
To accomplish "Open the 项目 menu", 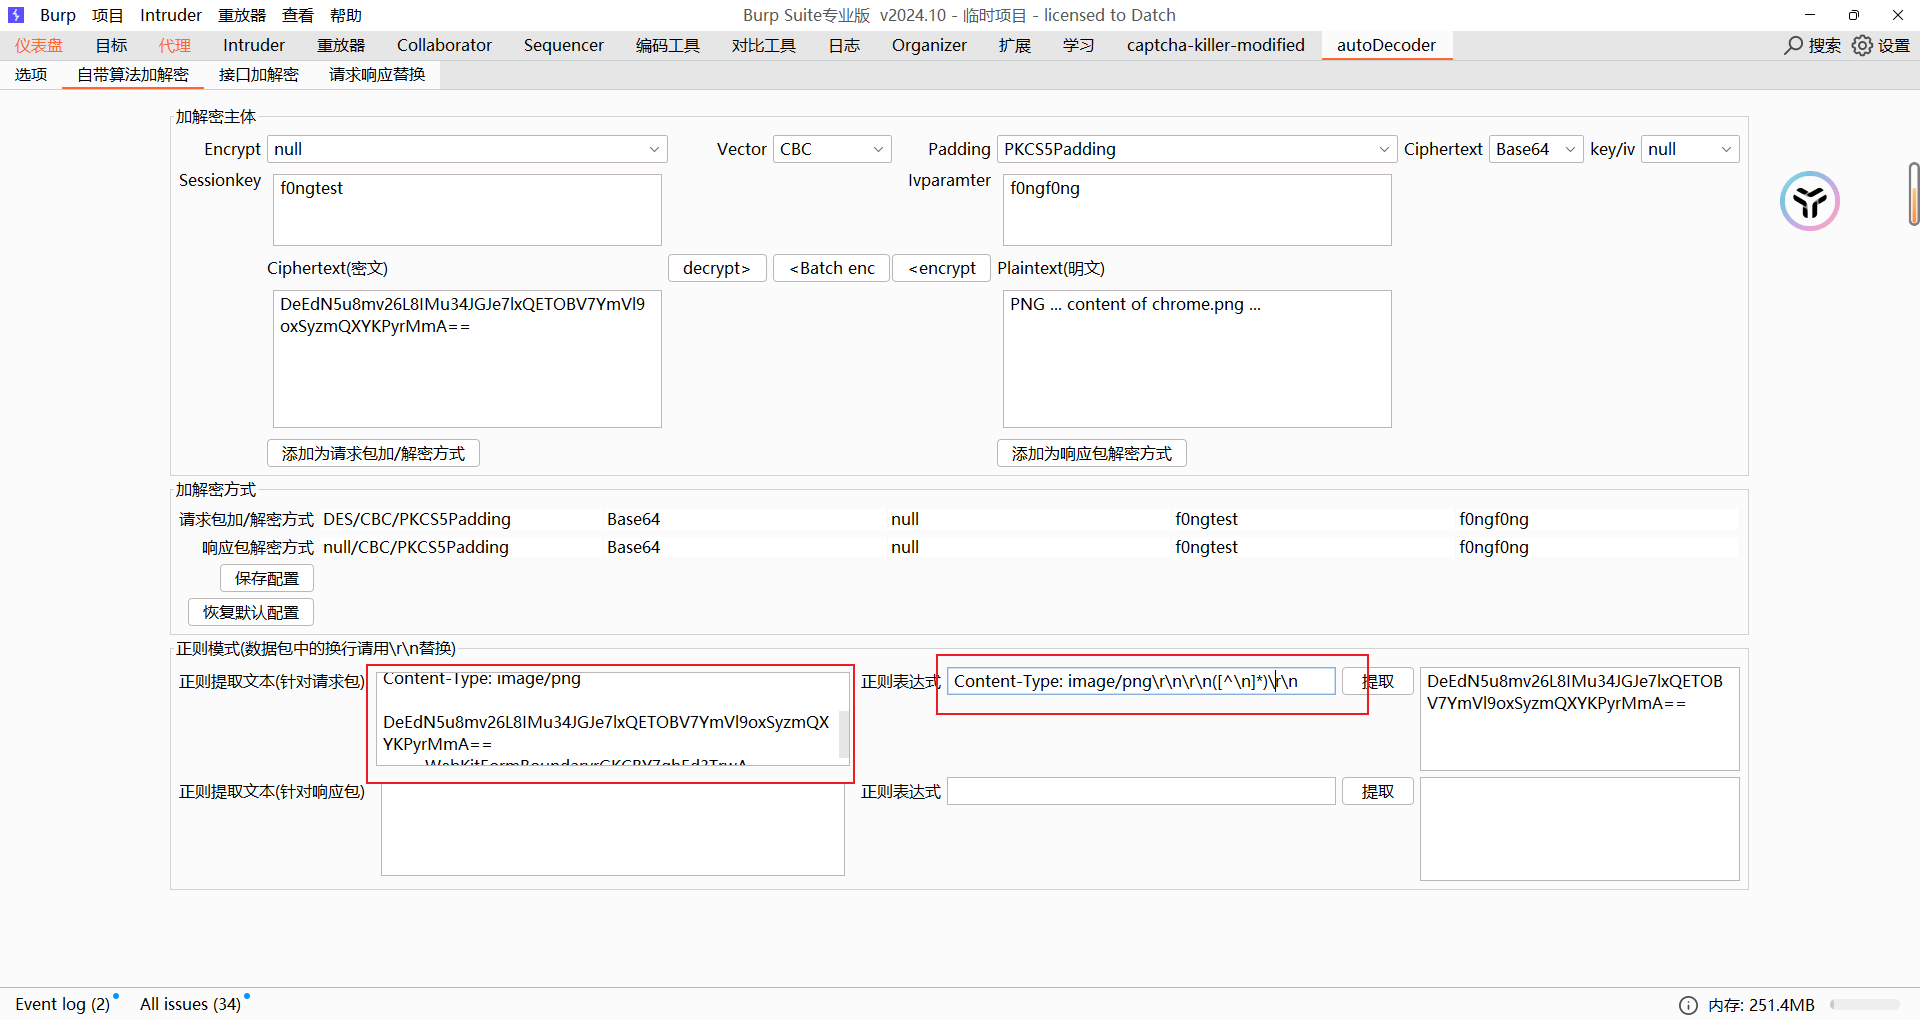I will [x=107, y=15].
